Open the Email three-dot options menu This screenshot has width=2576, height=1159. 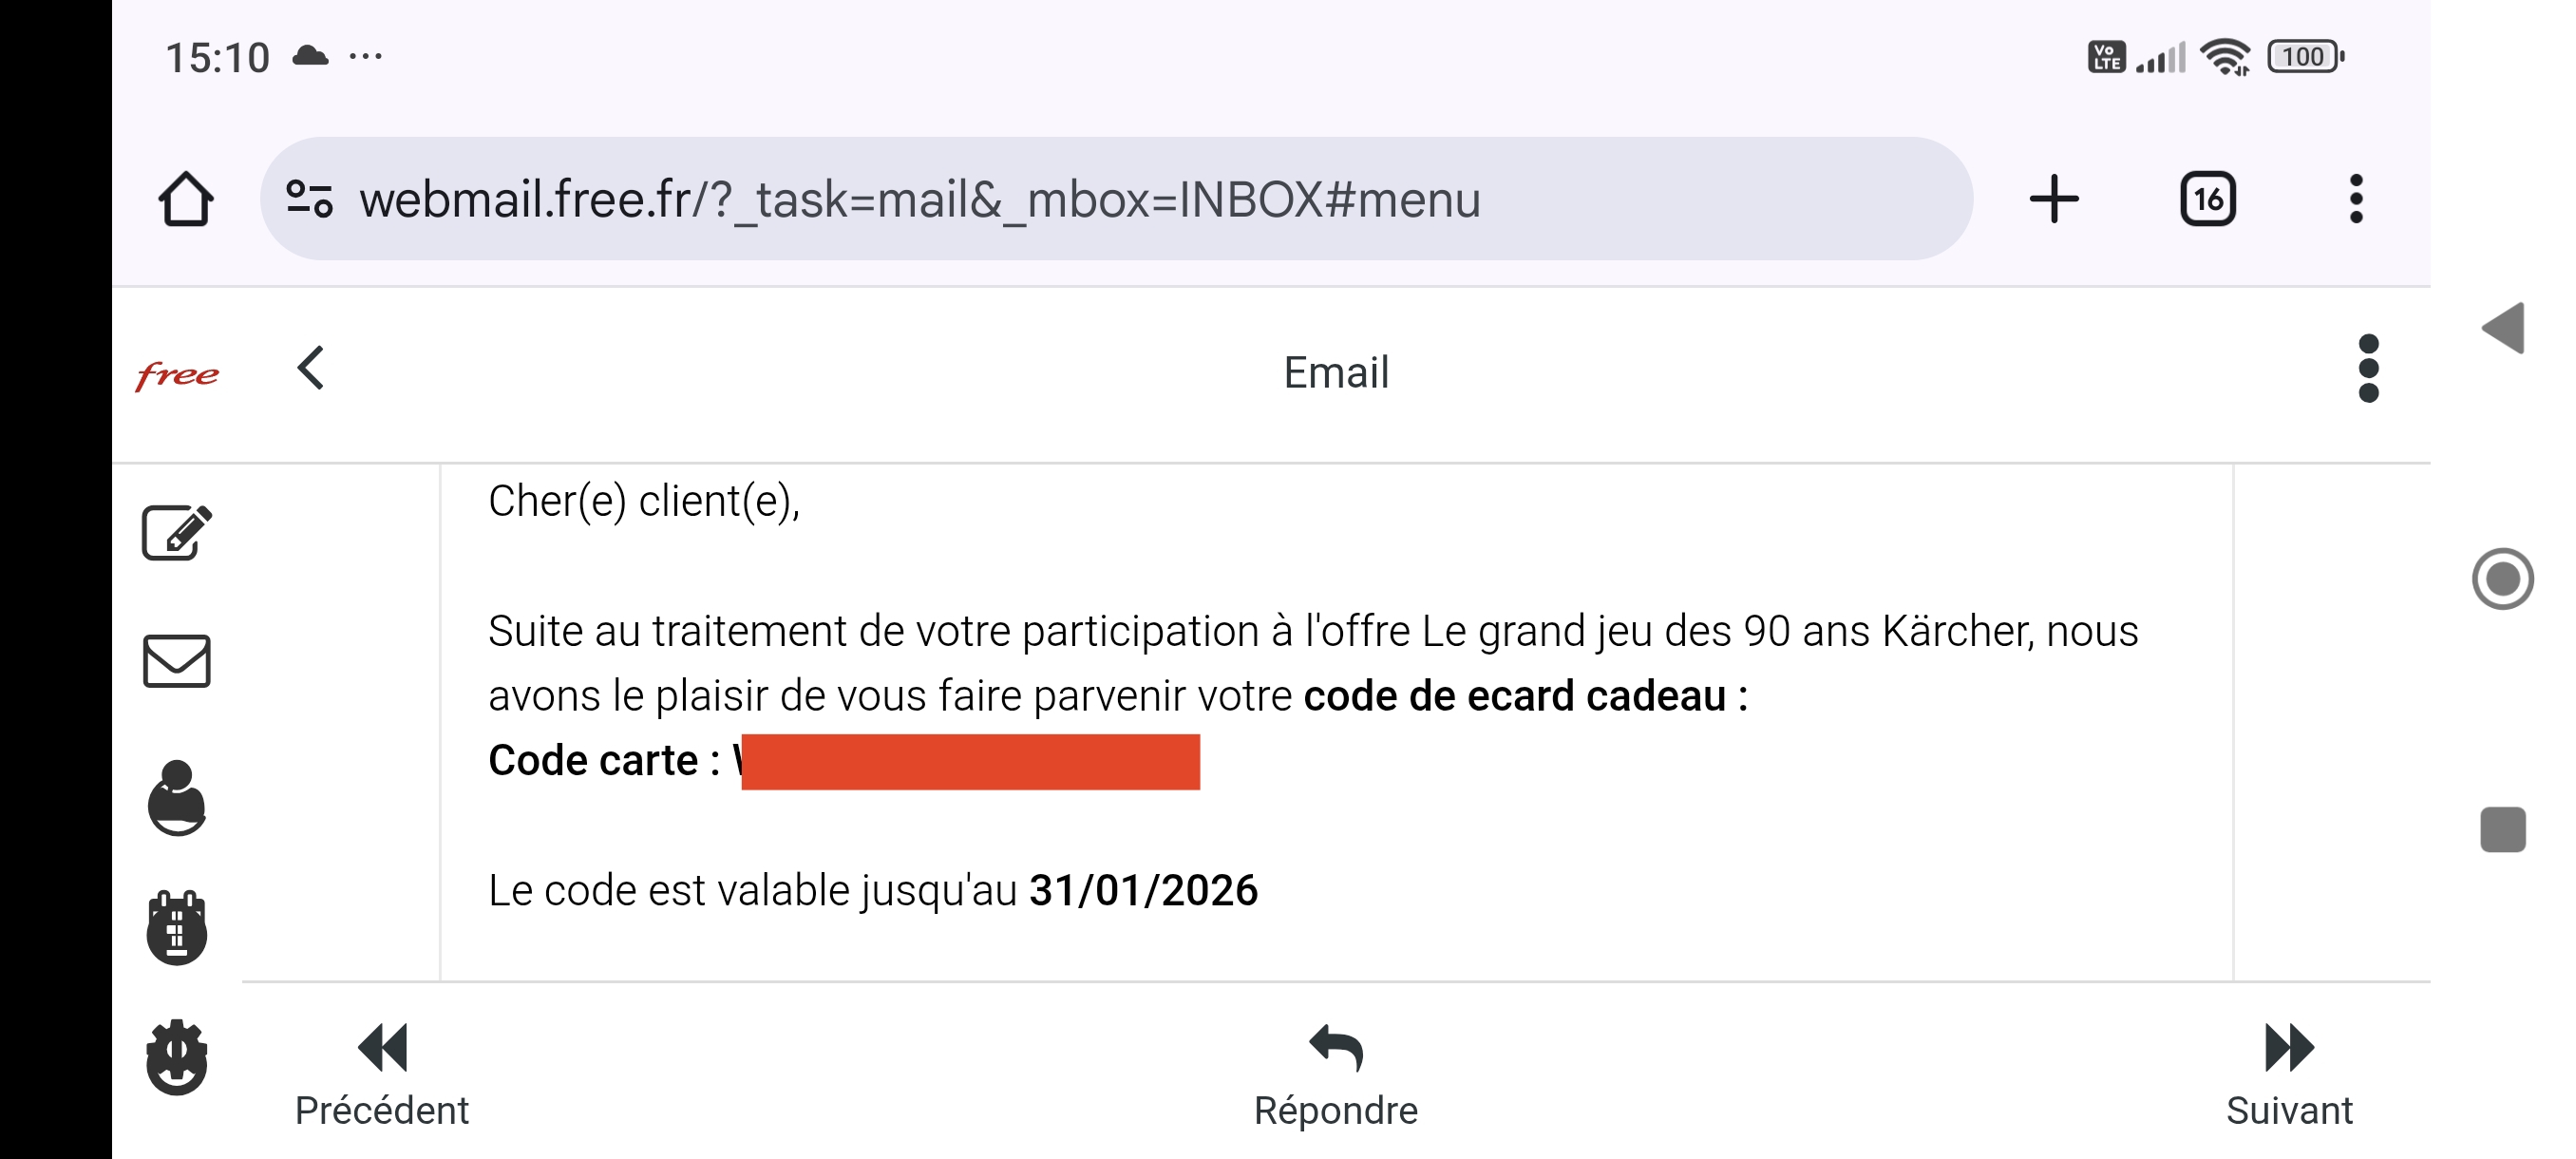[2368, 369]
